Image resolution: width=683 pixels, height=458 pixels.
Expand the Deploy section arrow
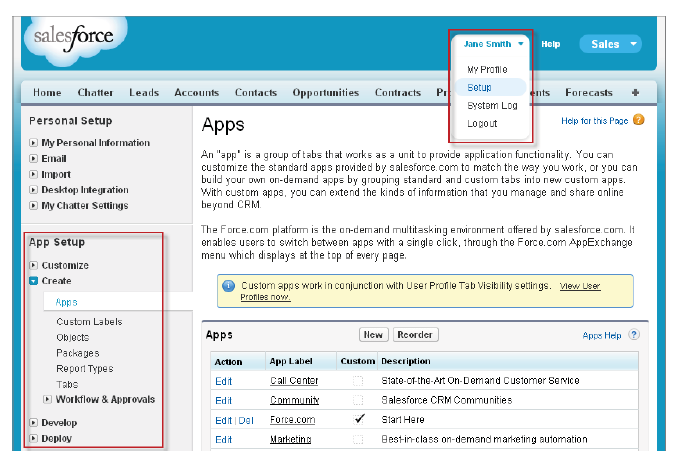(x=33, y=438)
